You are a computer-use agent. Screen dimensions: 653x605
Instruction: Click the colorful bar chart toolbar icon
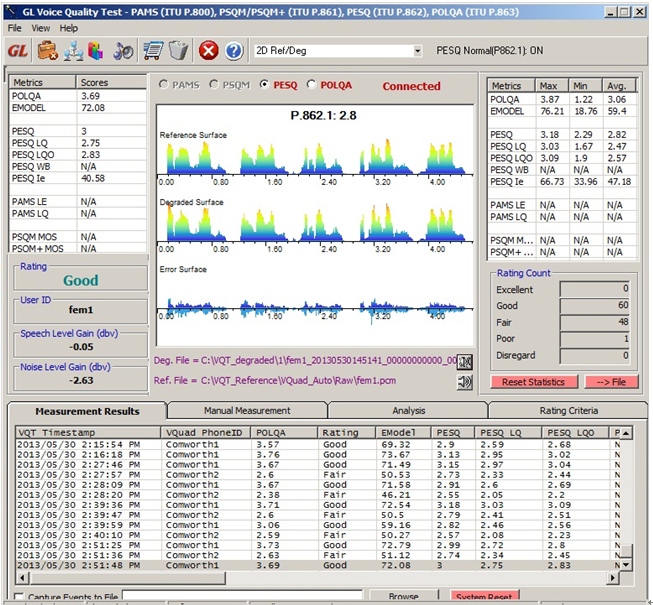point(95,51)
